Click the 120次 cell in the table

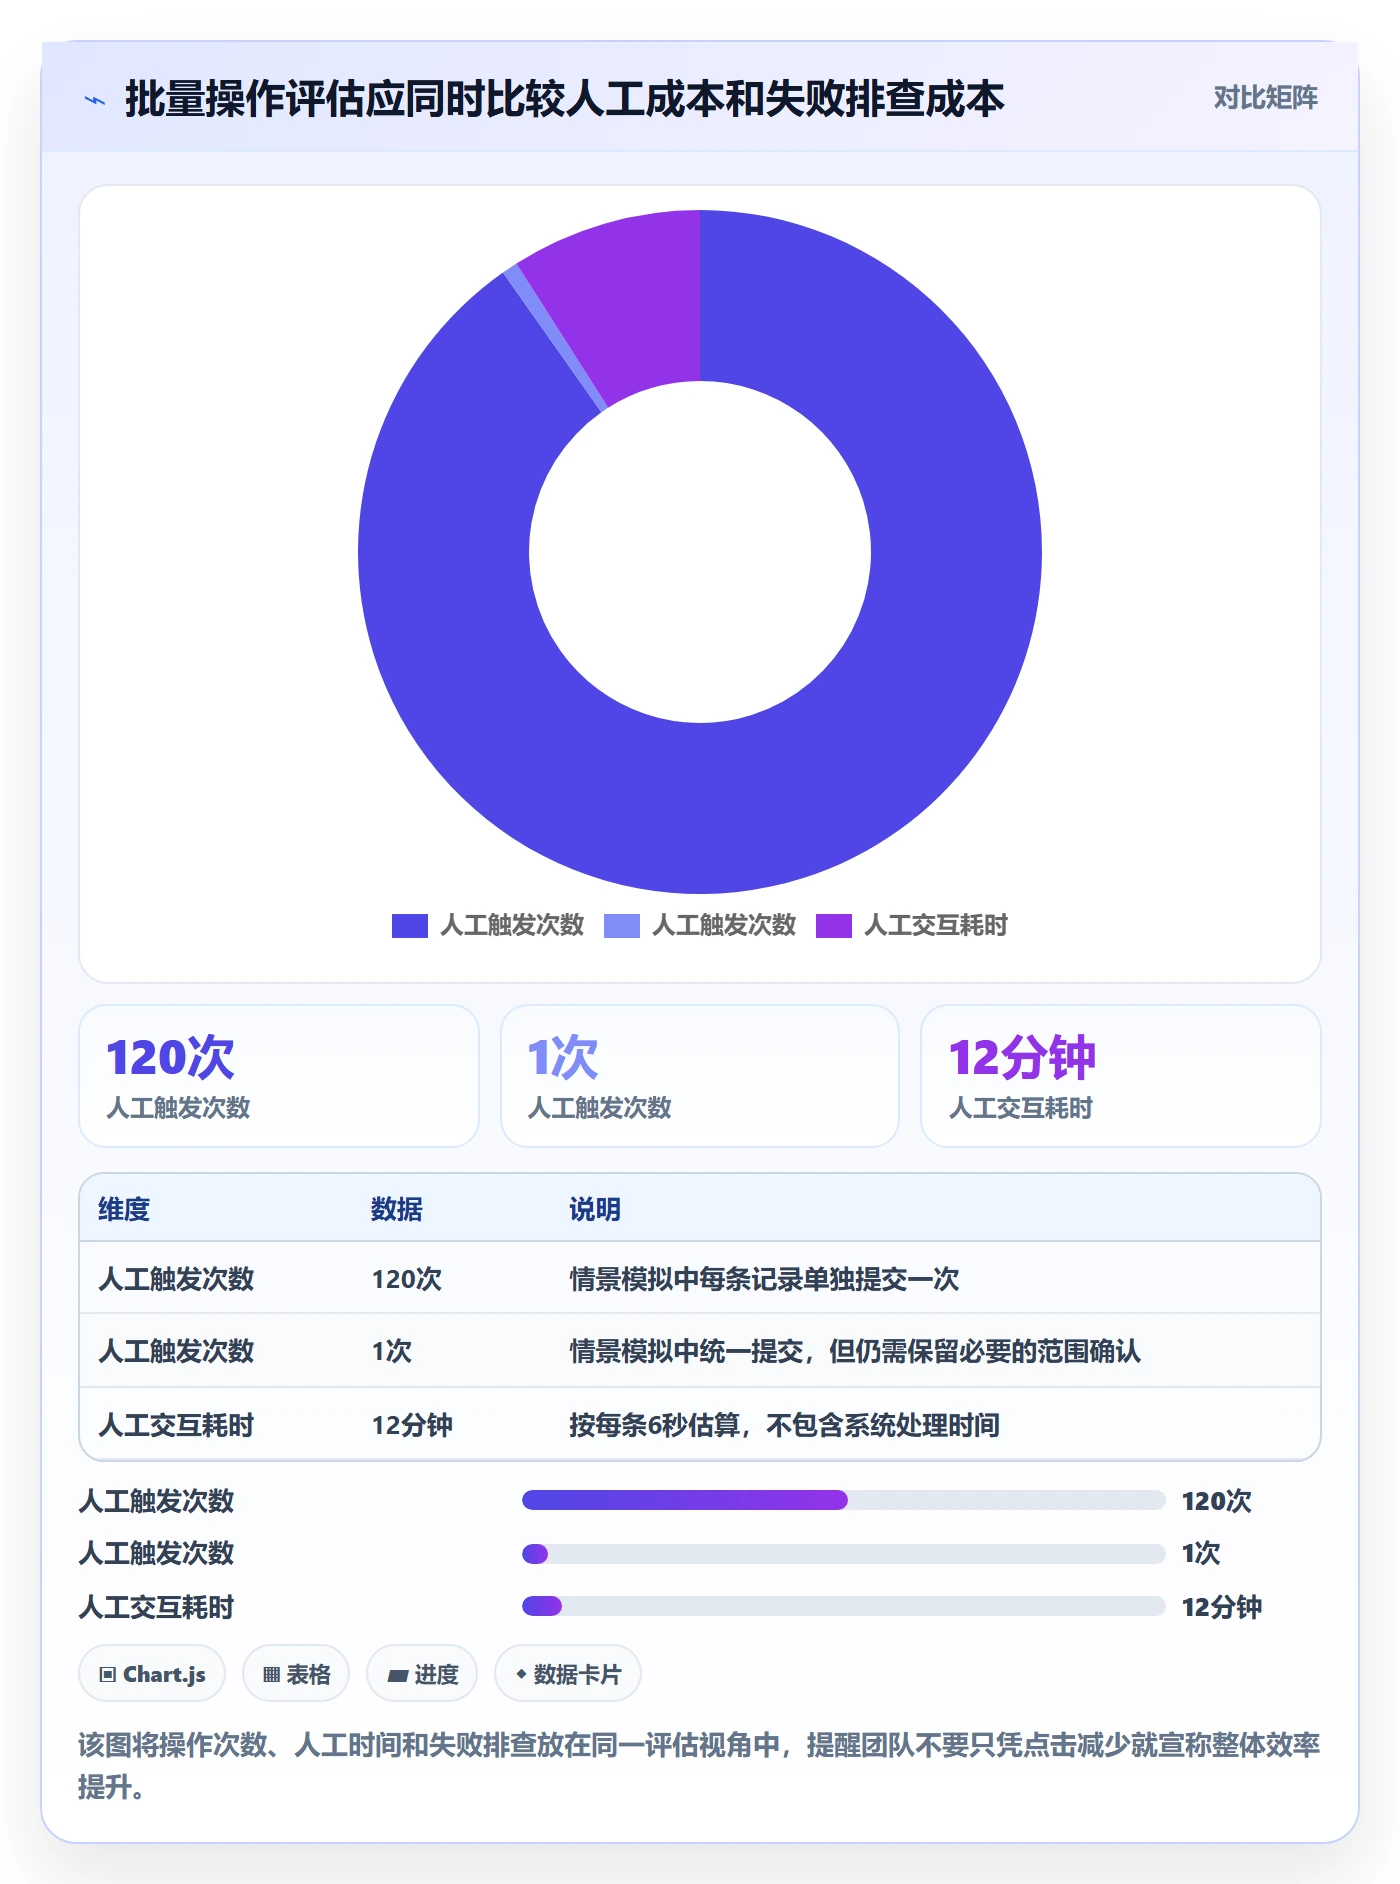[407, 1279]
